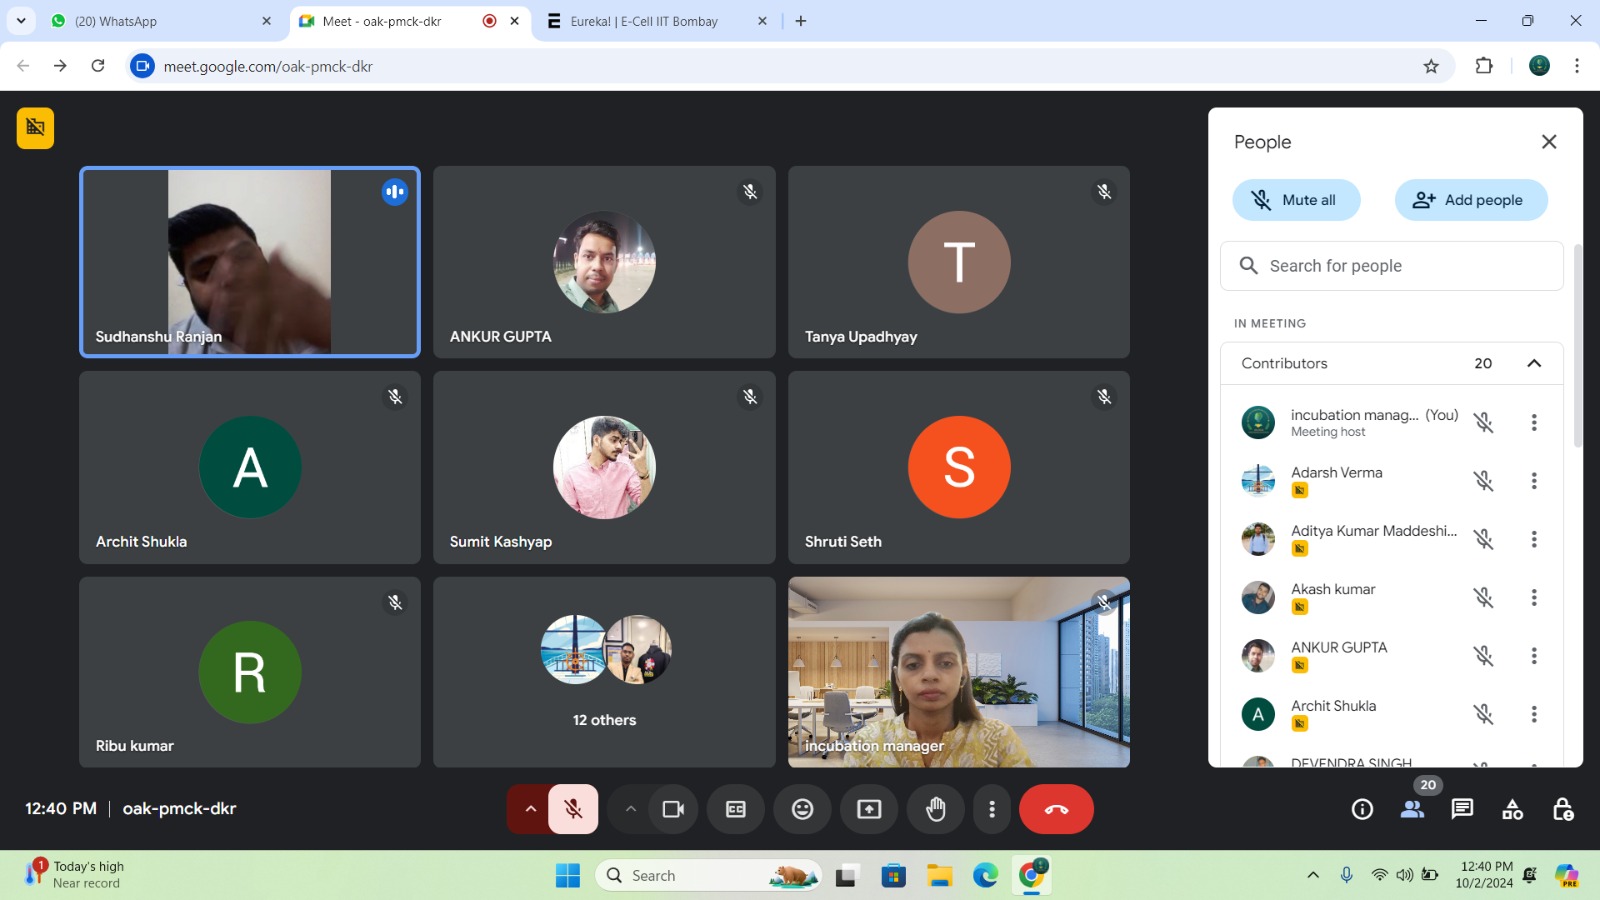This screenshot has width=1600, height=900.
Task: Open the host controls lock icon
Action: pyautogui.click(x=1562, y=809)
